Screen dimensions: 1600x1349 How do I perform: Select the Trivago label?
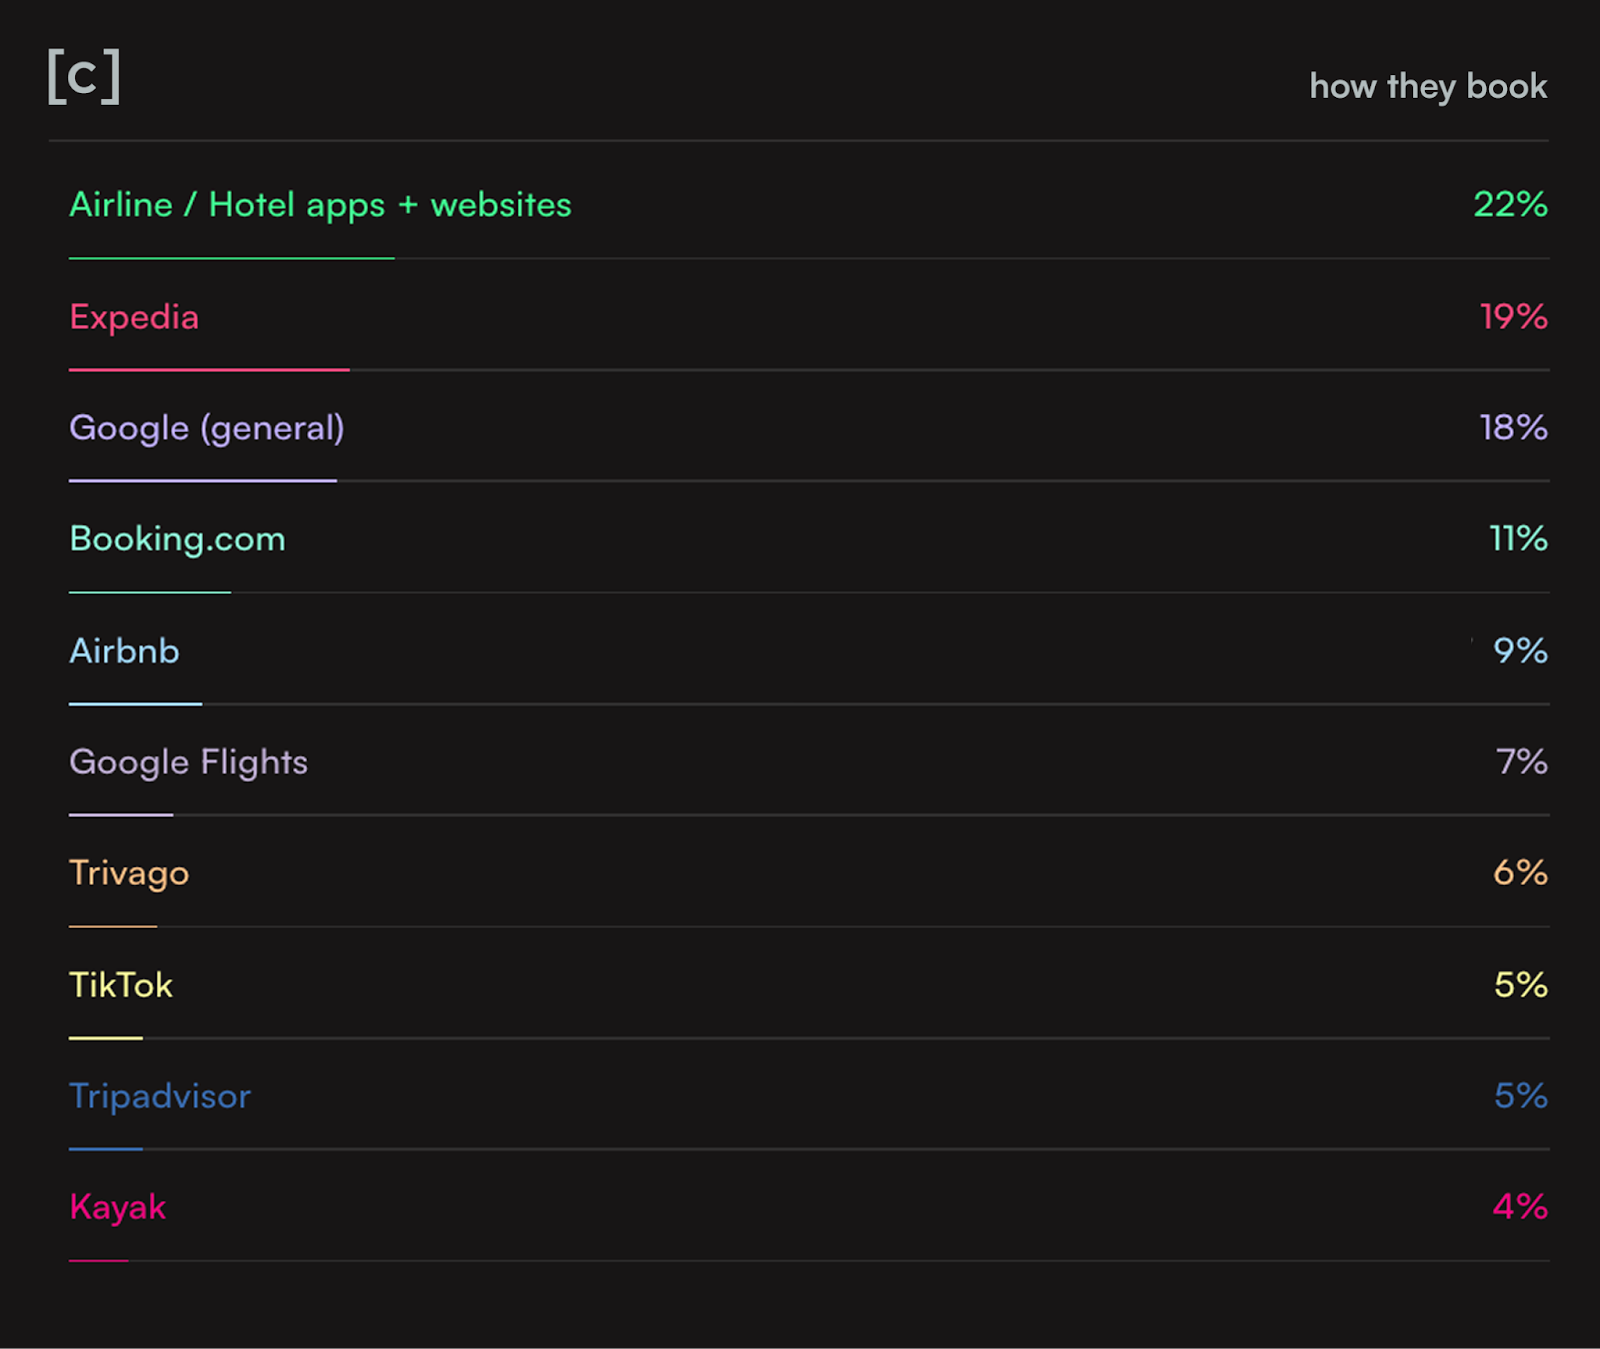[129, 873]
